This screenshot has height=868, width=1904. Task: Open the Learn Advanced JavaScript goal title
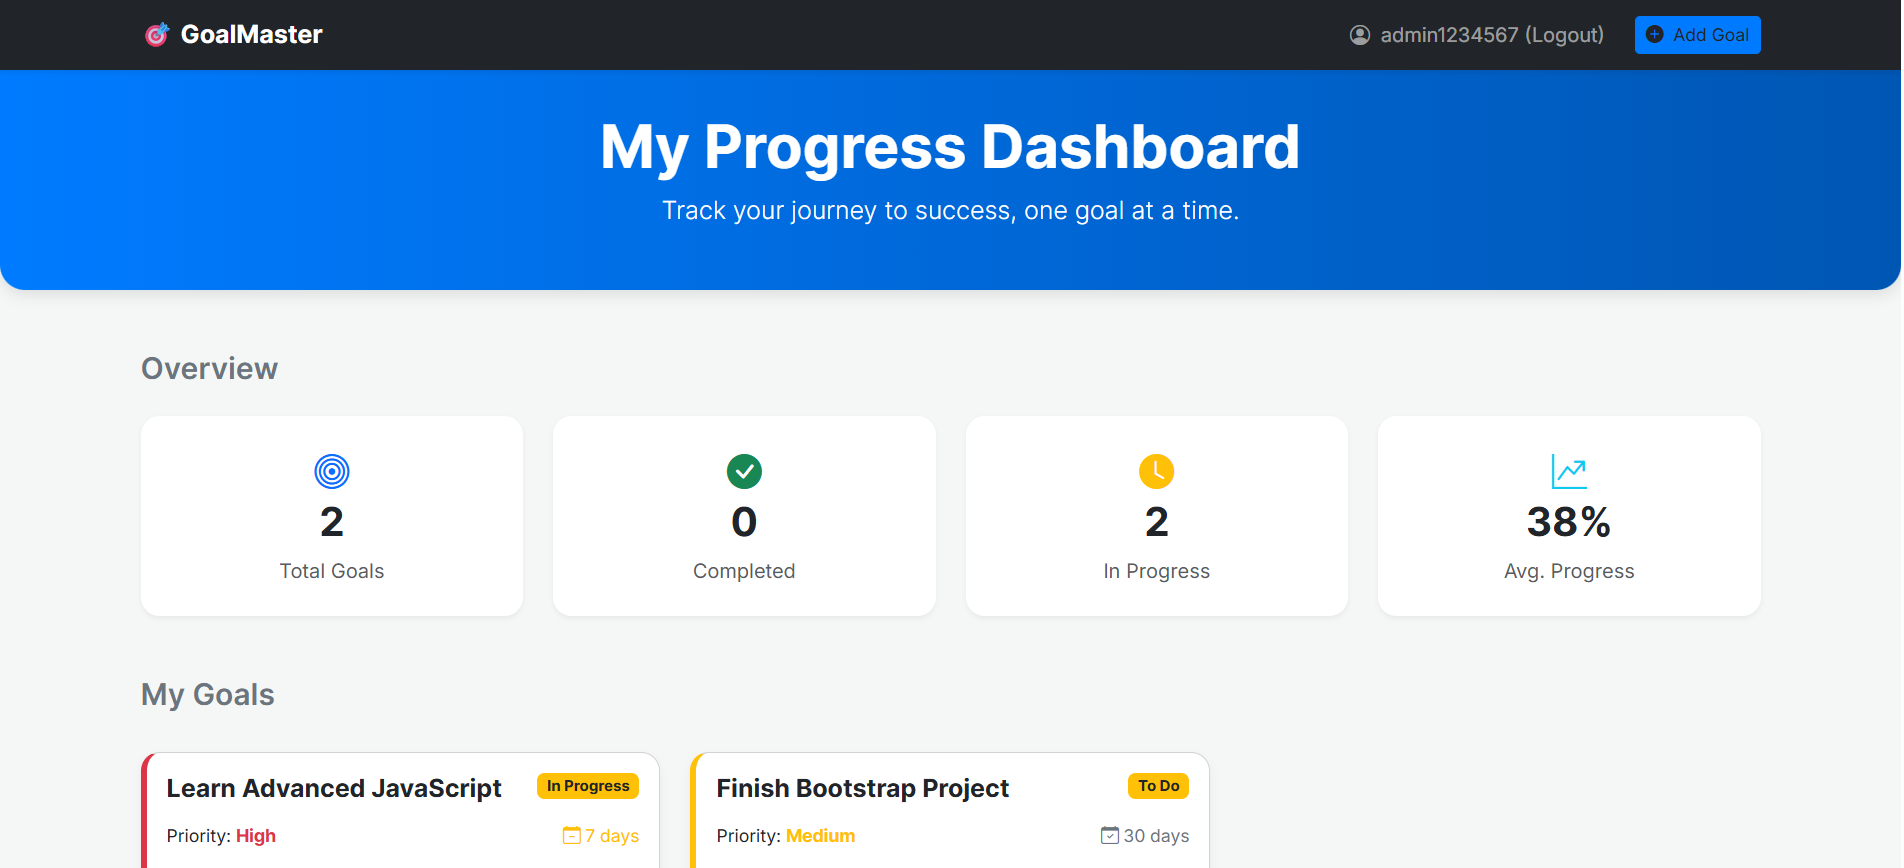pos(334,788)
